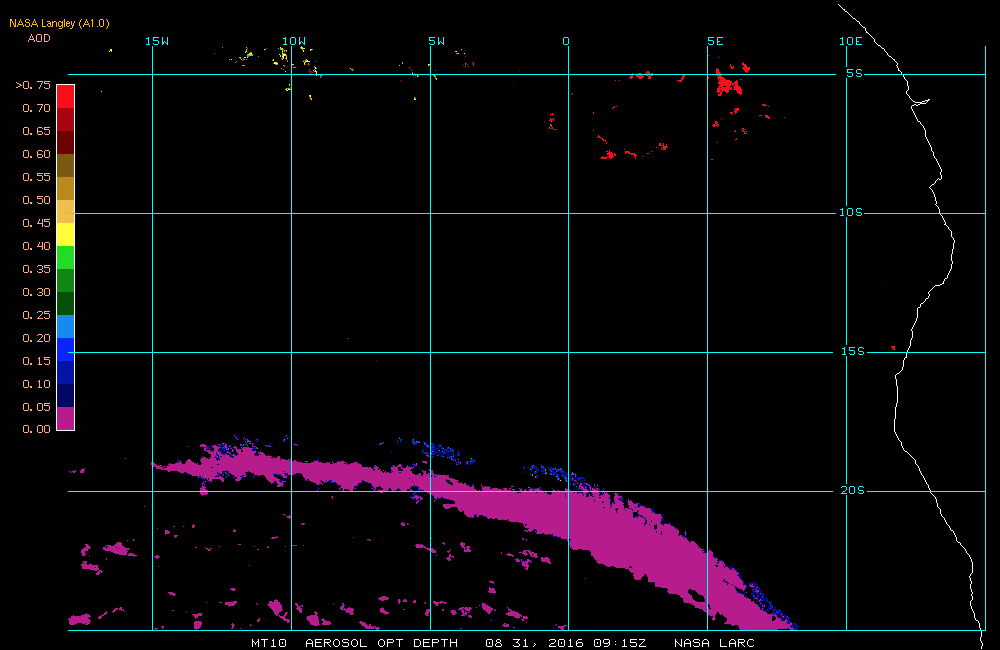Viewport: 1000px width, 650px height.
Task: Click the AOD legend heading
Action: (x=39, y=38)
